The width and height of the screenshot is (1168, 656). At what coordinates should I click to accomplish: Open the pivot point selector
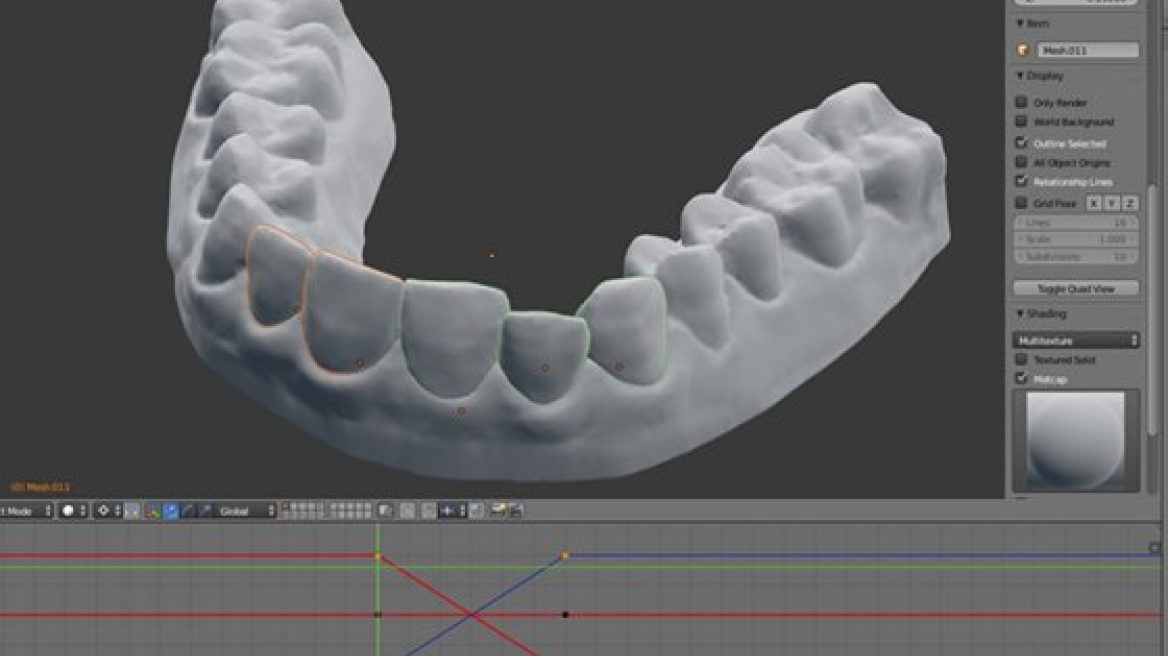click(x=108, y=510)
